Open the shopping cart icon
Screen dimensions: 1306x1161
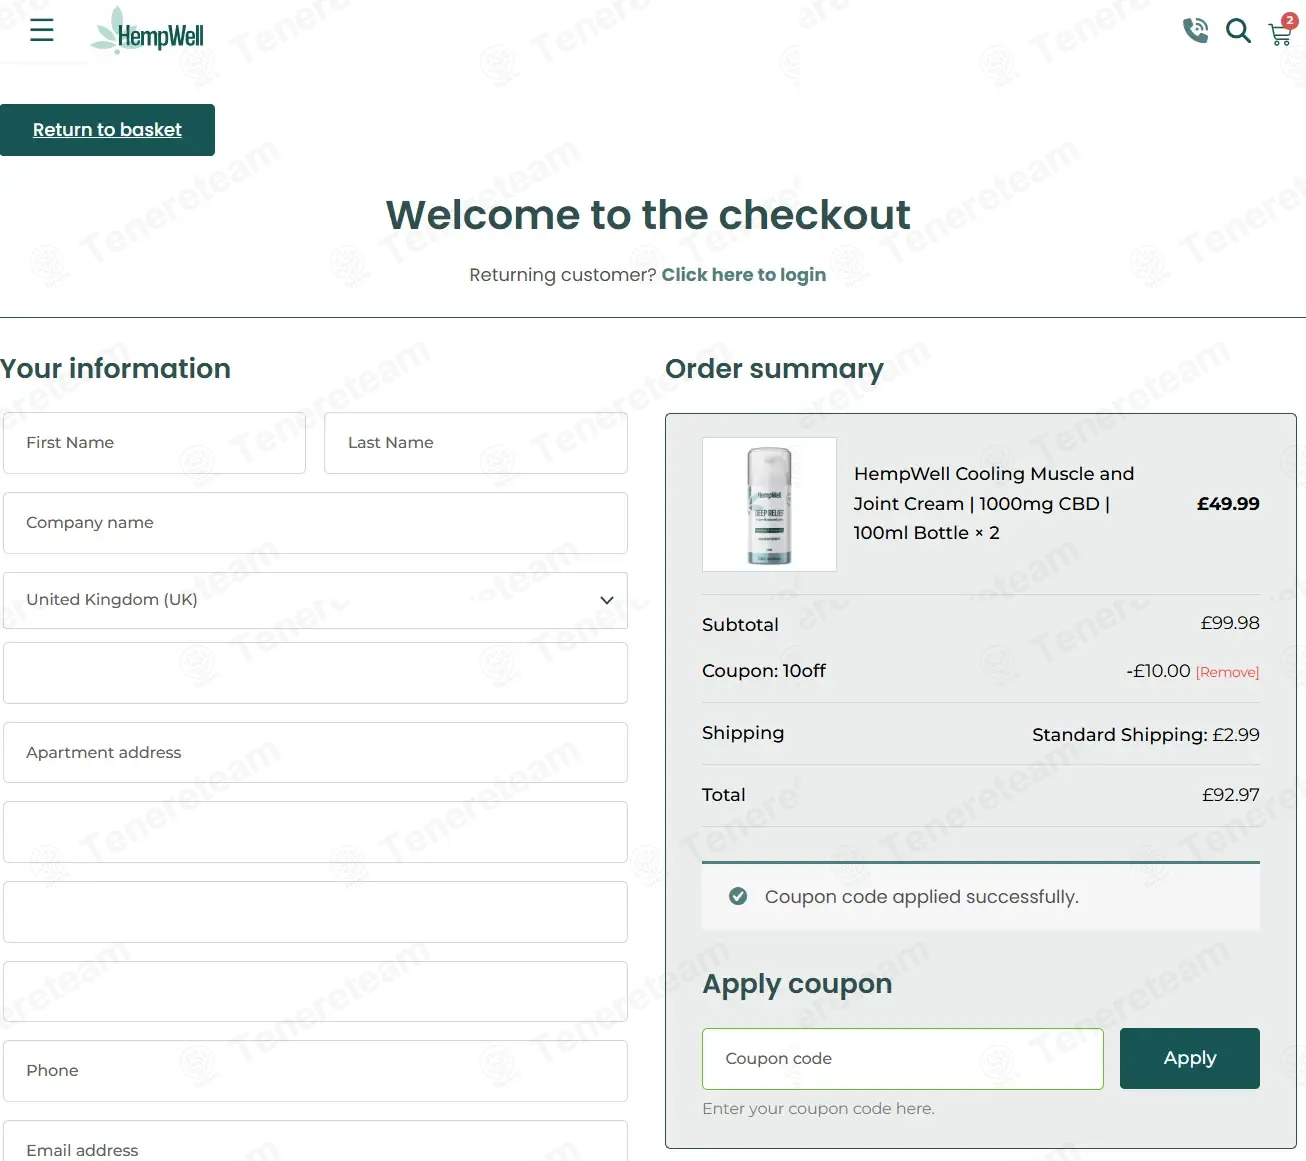pyautogui.click(x=1281, y=31)
